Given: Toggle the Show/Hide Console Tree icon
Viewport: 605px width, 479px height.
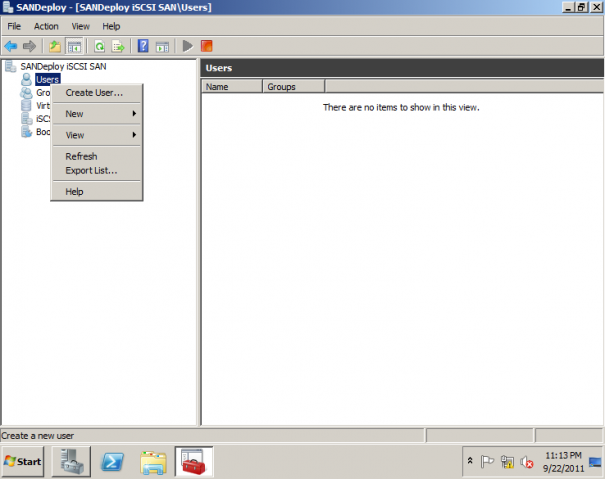Looking at the screenshot, I should pos(74,46).
